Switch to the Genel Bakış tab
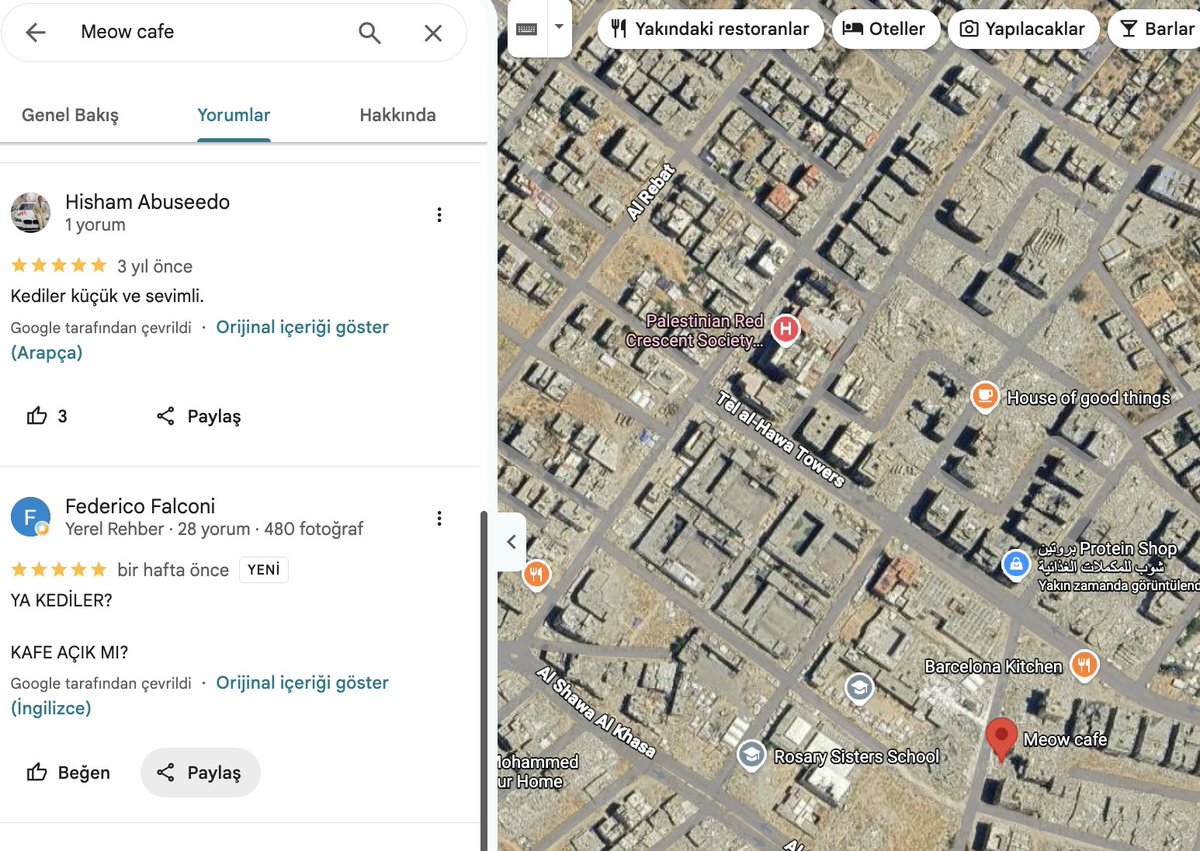Viewport: 1200px width, 851px height. pos(70,115)
